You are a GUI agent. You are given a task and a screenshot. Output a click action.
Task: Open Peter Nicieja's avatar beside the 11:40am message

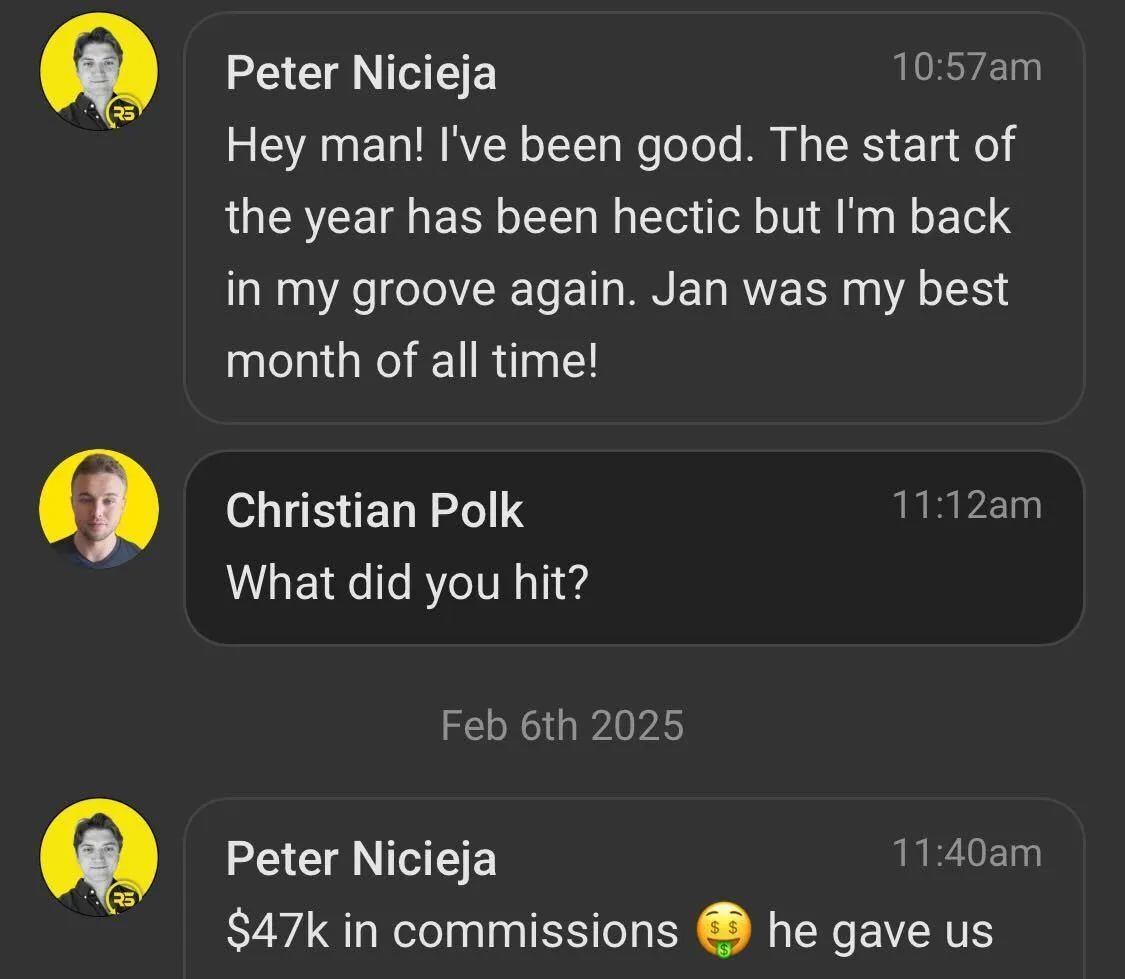(99, 857)
